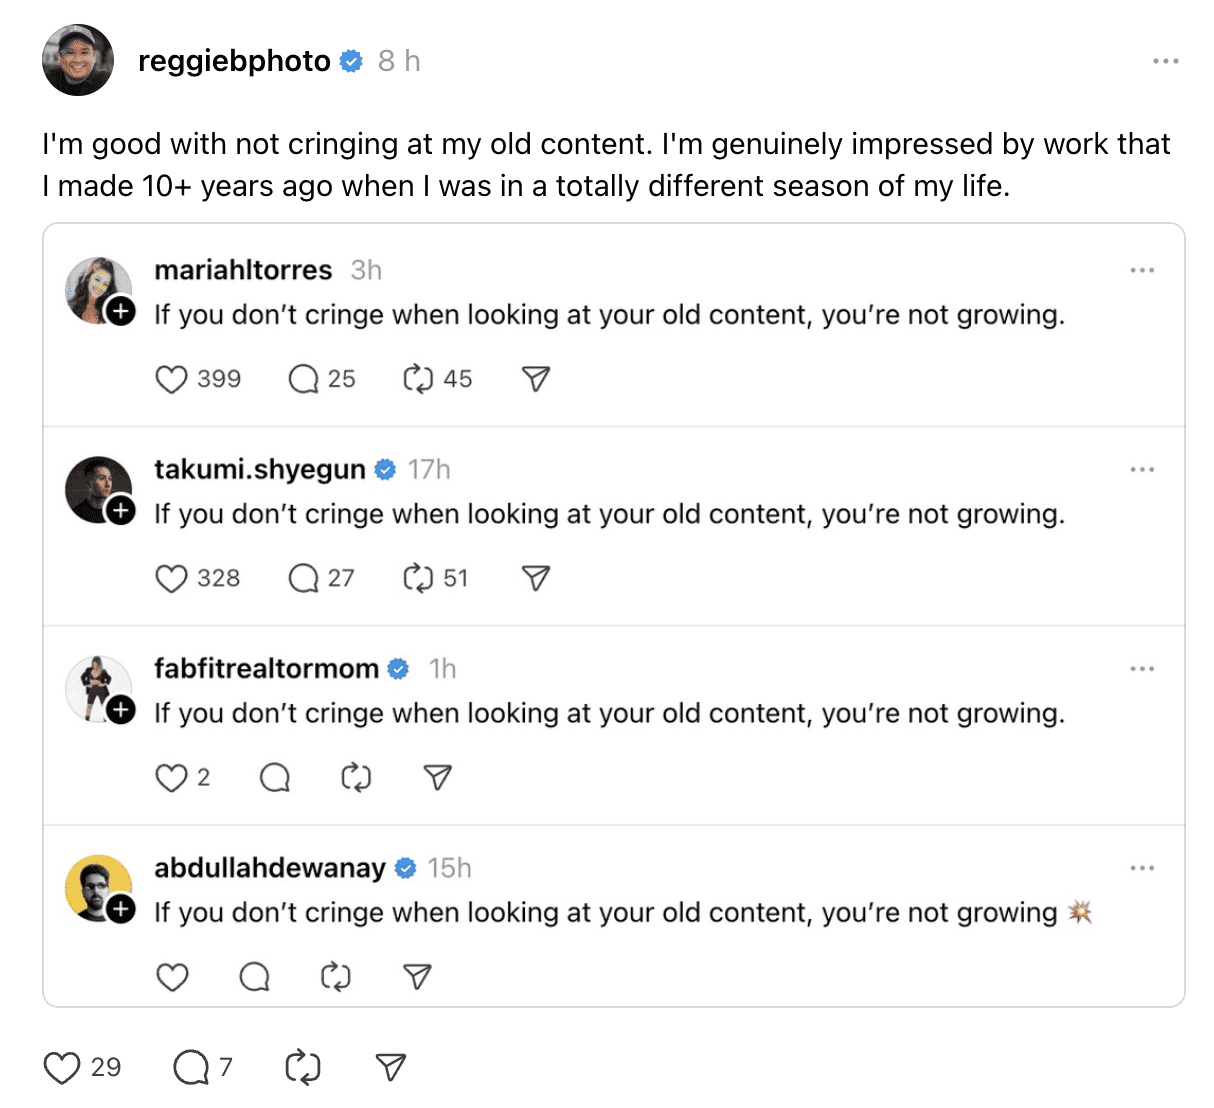The height and width of the screenshot is (1108, 1214).
Task: Follow mariahltorres via the plus badge
Action: pos(121,312)
